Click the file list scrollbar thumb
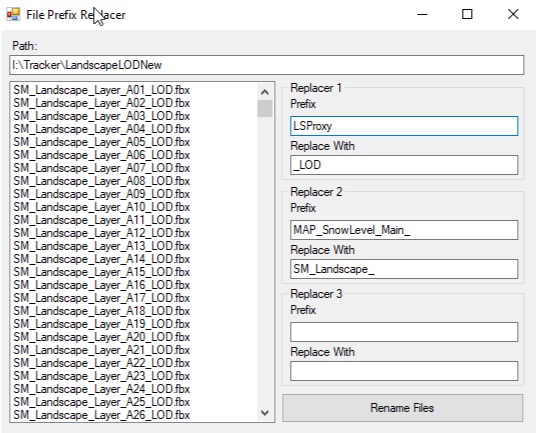536x433 pixels. coord(265,109)
